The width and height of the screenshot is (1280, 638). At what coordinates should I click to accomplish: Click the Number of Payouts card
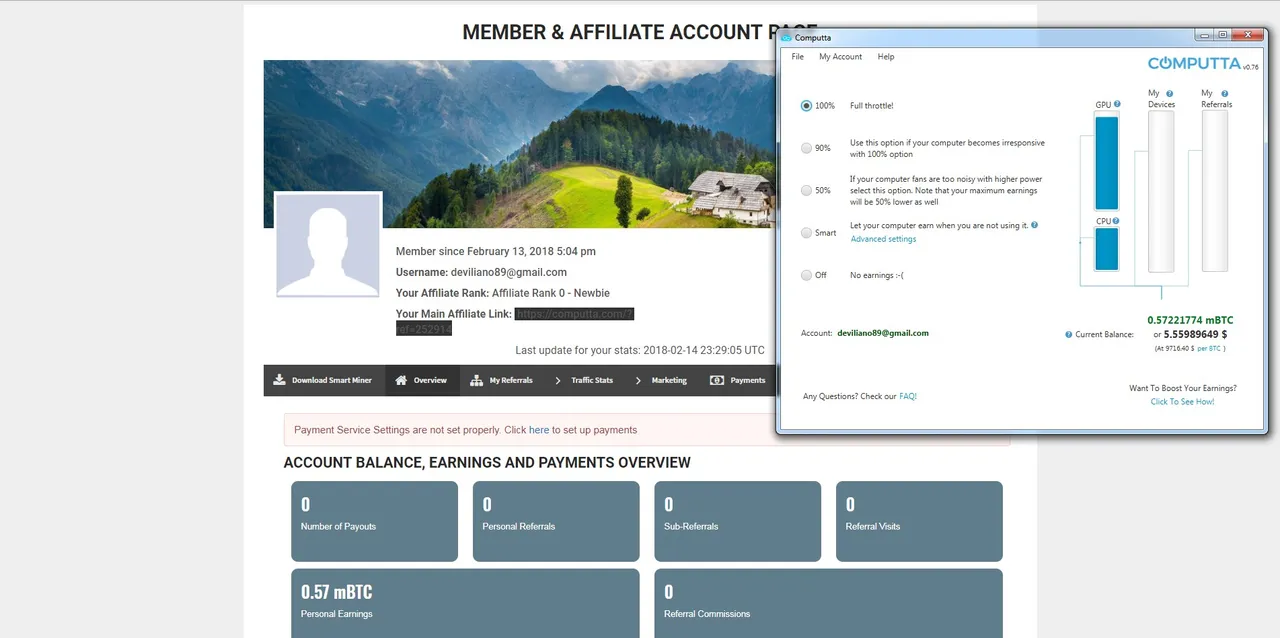point(374,521)
